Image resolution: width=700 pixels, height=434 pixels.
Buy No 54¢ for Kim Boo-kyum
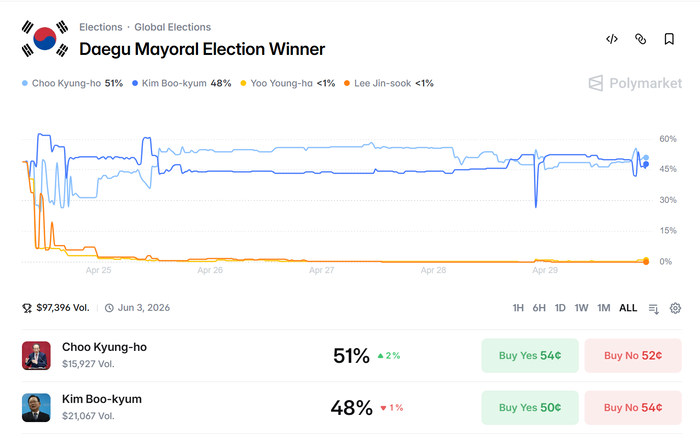click(x=632, y=407)
